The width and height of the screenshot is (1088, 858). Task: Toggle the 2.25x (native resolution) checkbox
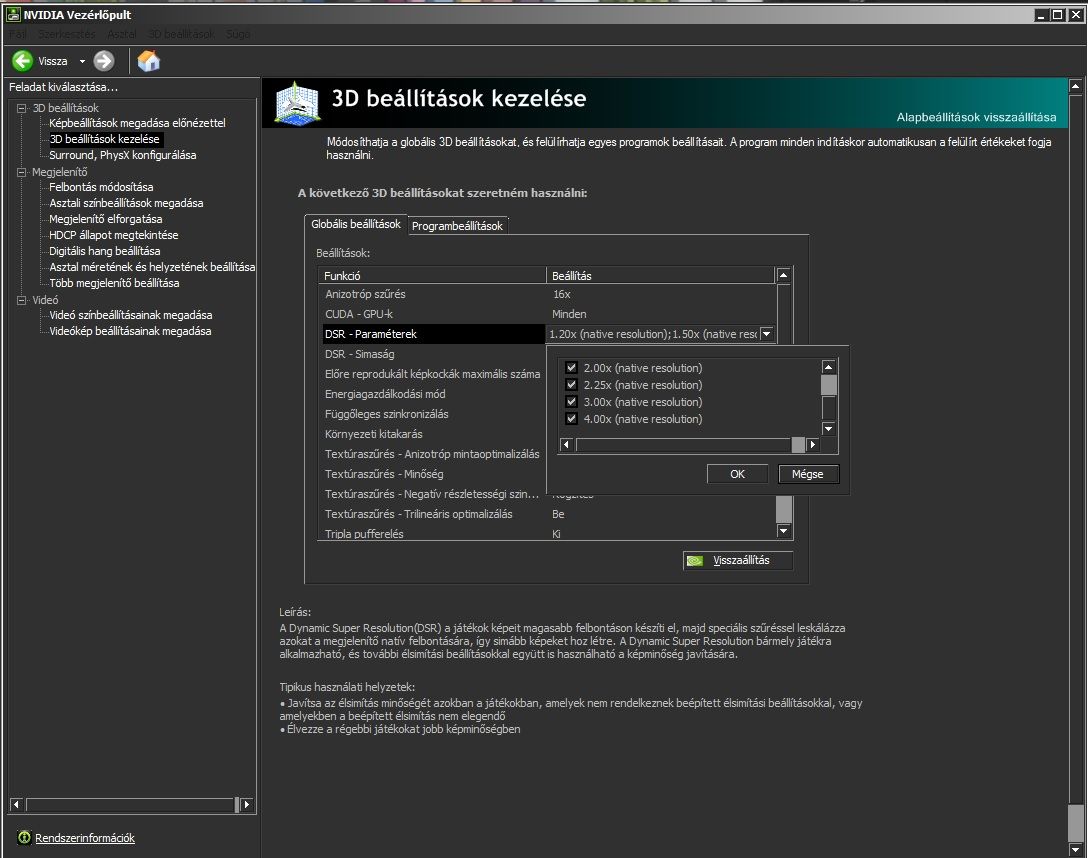point(571,385)
